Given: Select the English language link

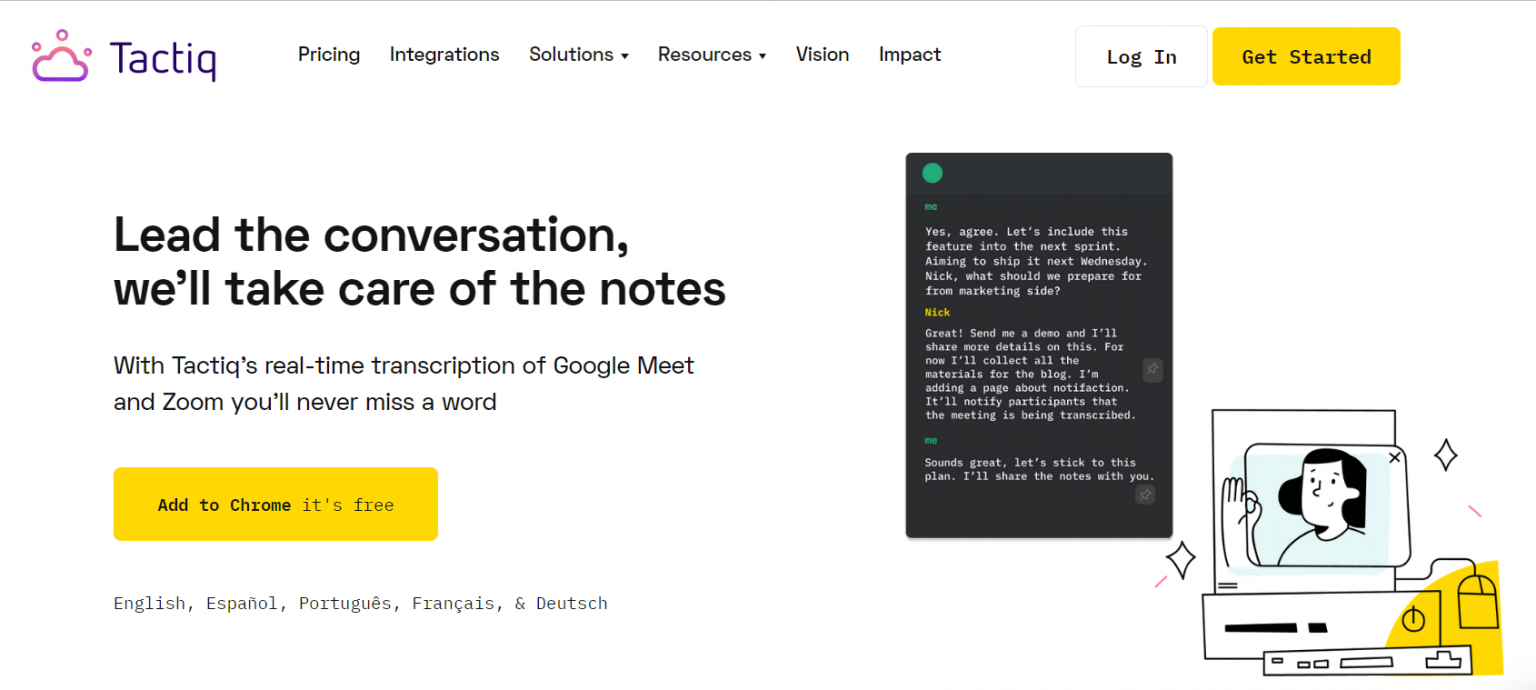Looking at the screenshot, I should click(149, 602).
